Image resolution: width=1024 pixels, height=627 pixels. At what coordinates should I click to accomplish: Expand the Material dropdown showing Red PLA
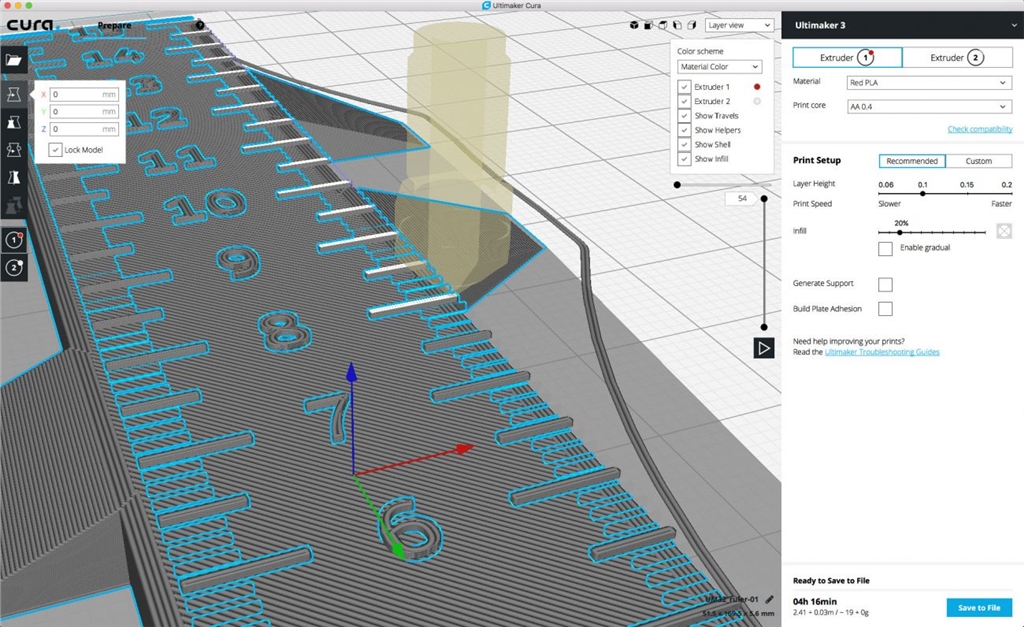(x=929, y=83)
